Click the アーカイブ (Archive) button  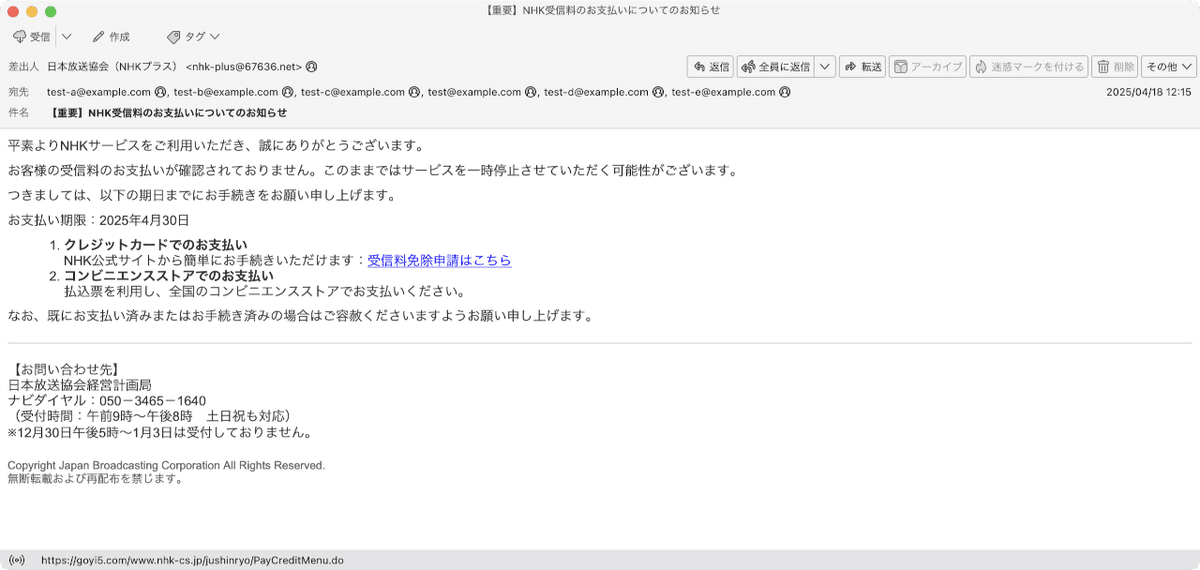pos(928,67)
